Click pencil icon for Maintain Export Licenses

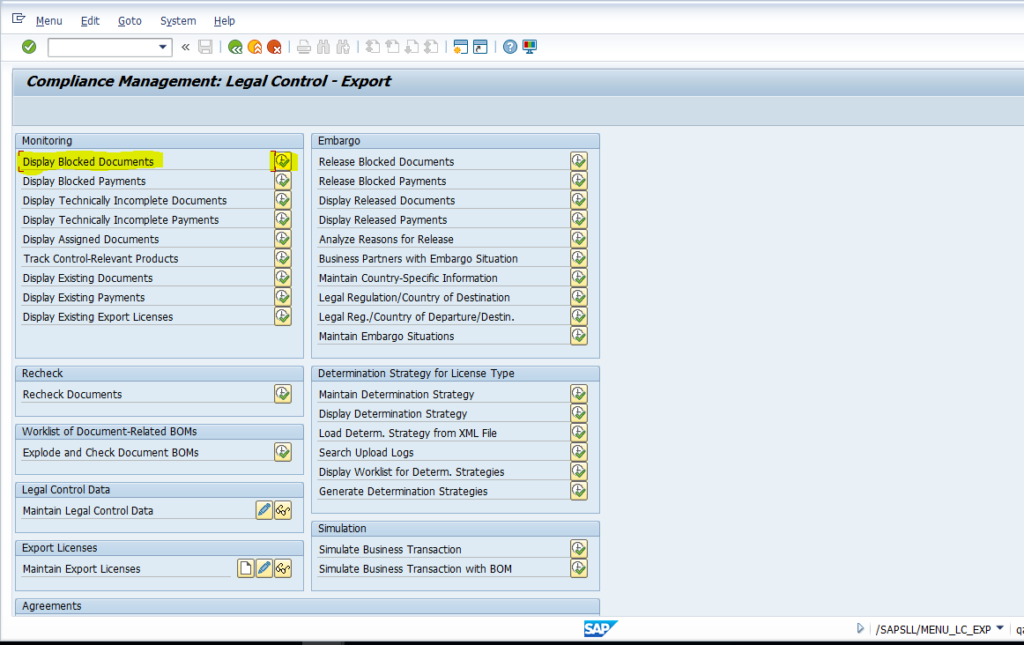(264, 568)
